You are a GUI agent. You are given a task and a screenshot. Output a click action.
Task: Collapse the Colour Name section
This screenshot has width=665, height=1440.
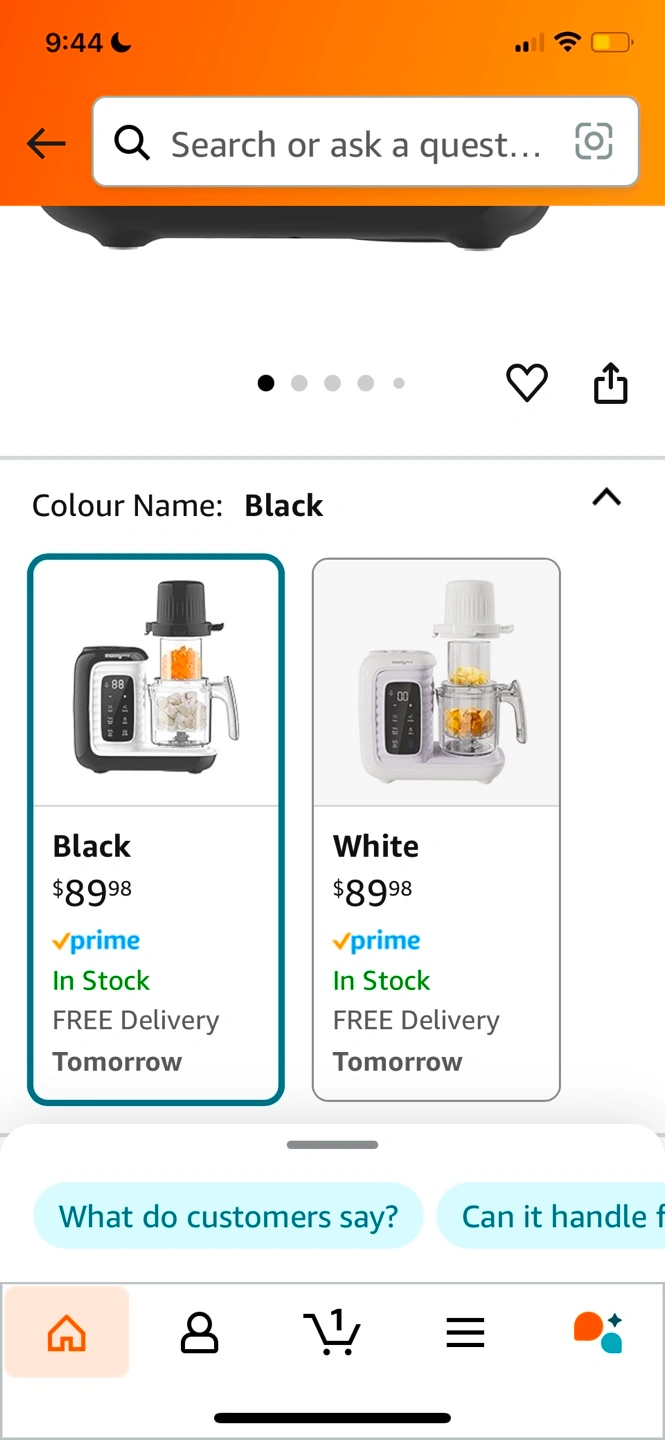point(606,497)
